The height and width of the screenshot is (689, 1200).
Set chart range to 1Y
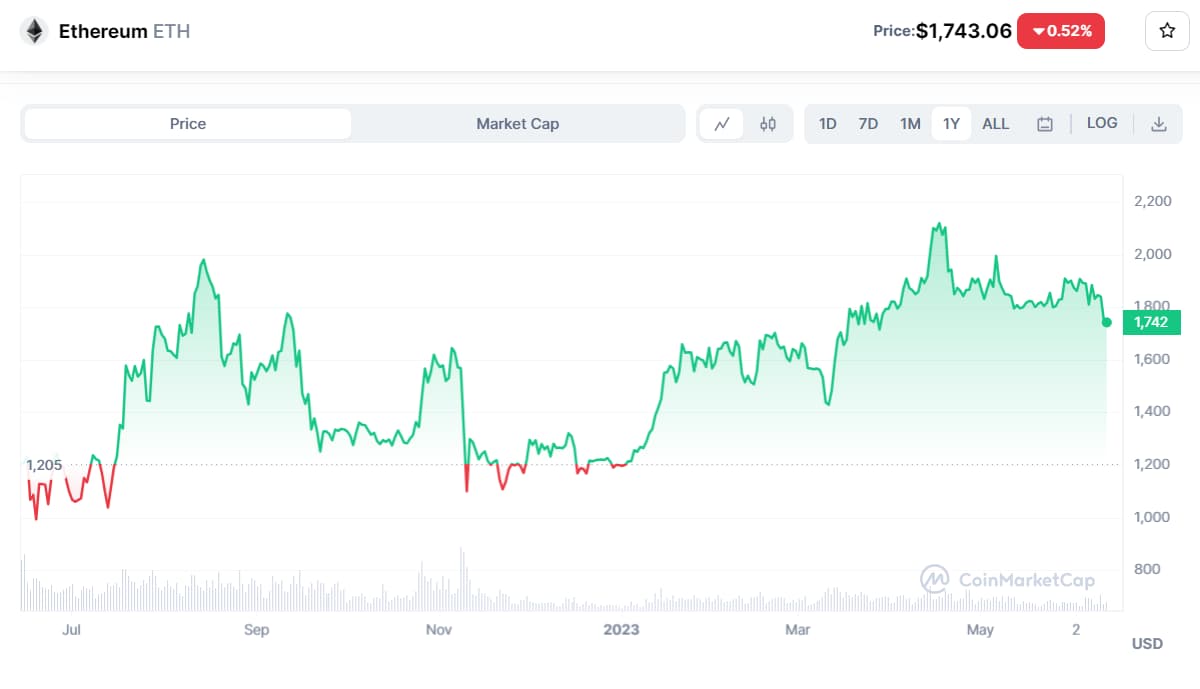951,124
